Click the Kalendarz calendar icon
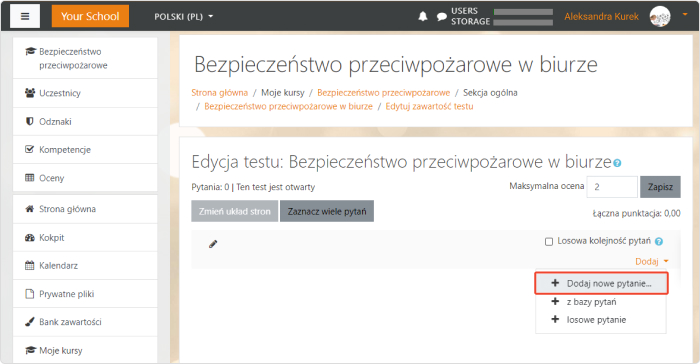Viewport: 700px width, 364px height. click(29, 265)
